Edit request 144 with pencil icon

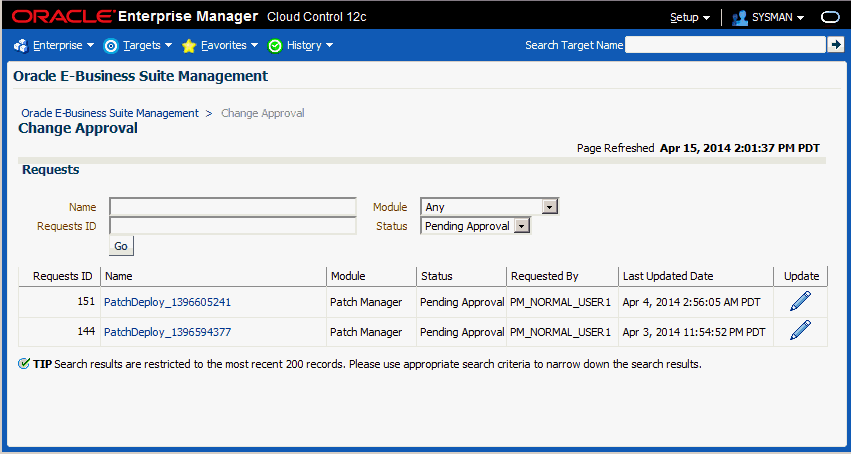pyautogui.click(x=801, y=330)
